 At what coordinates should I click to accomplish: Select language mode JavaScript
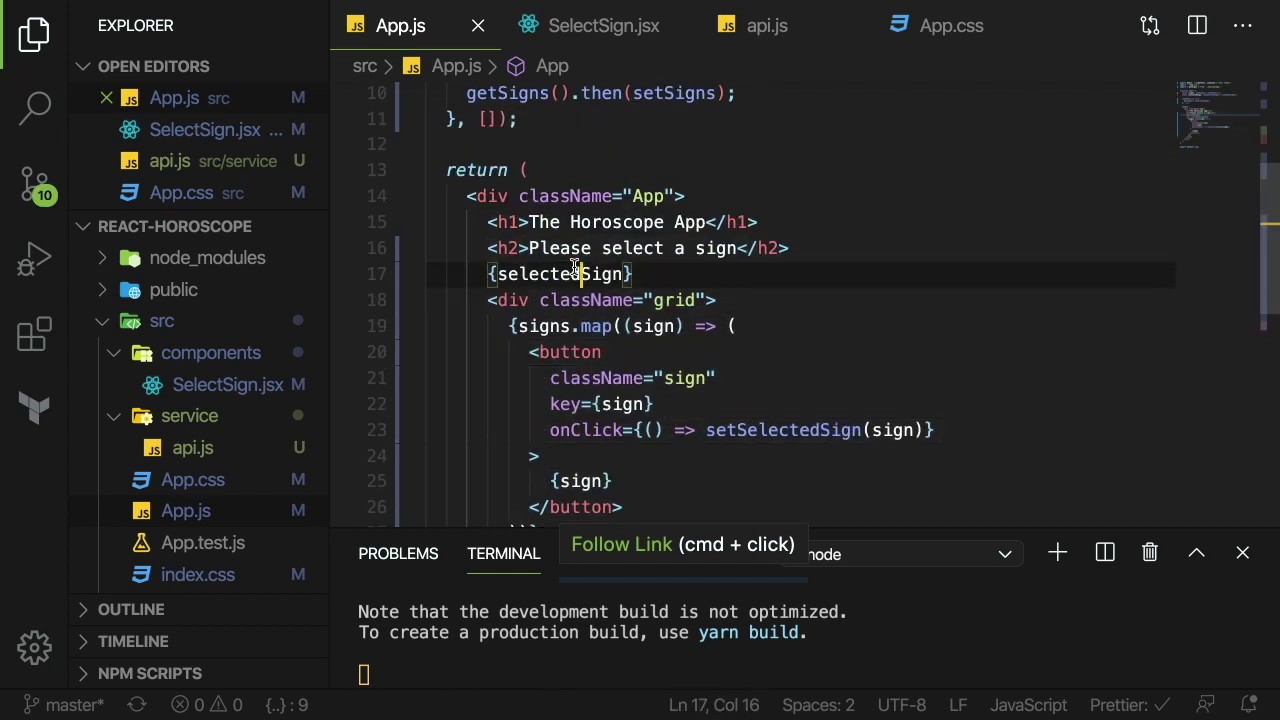(1028, 705)
